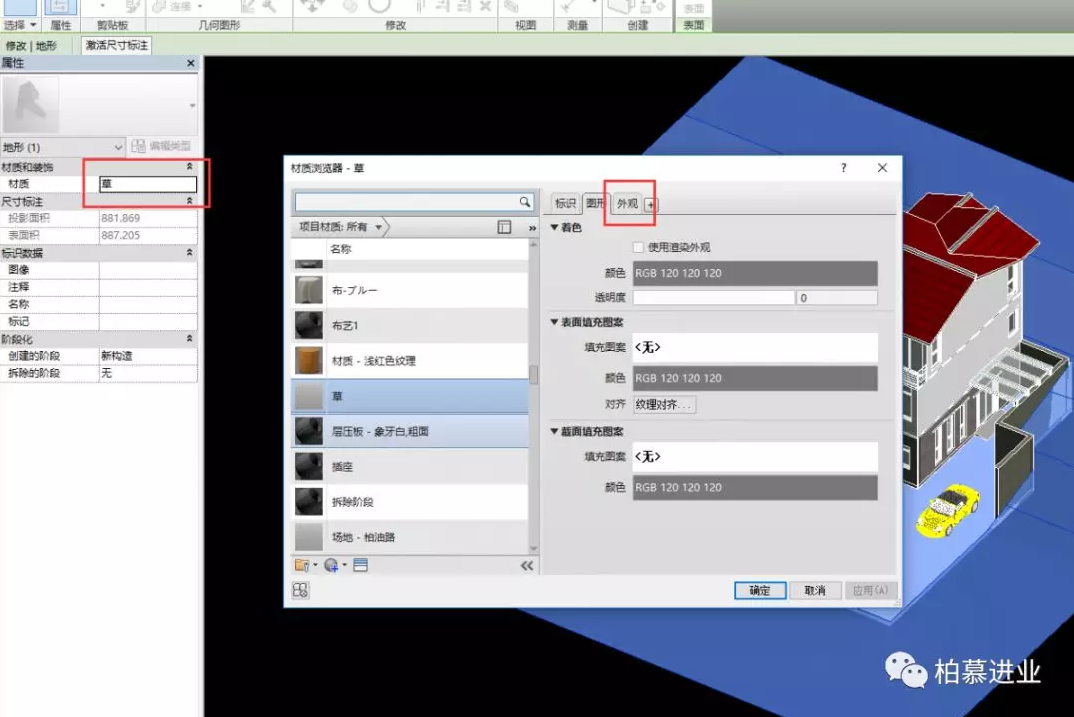Enable 使用渲染外观 checkbox
Viewport: 1074px width, 717px height.
pyautogui.click(x=638, y=247)
